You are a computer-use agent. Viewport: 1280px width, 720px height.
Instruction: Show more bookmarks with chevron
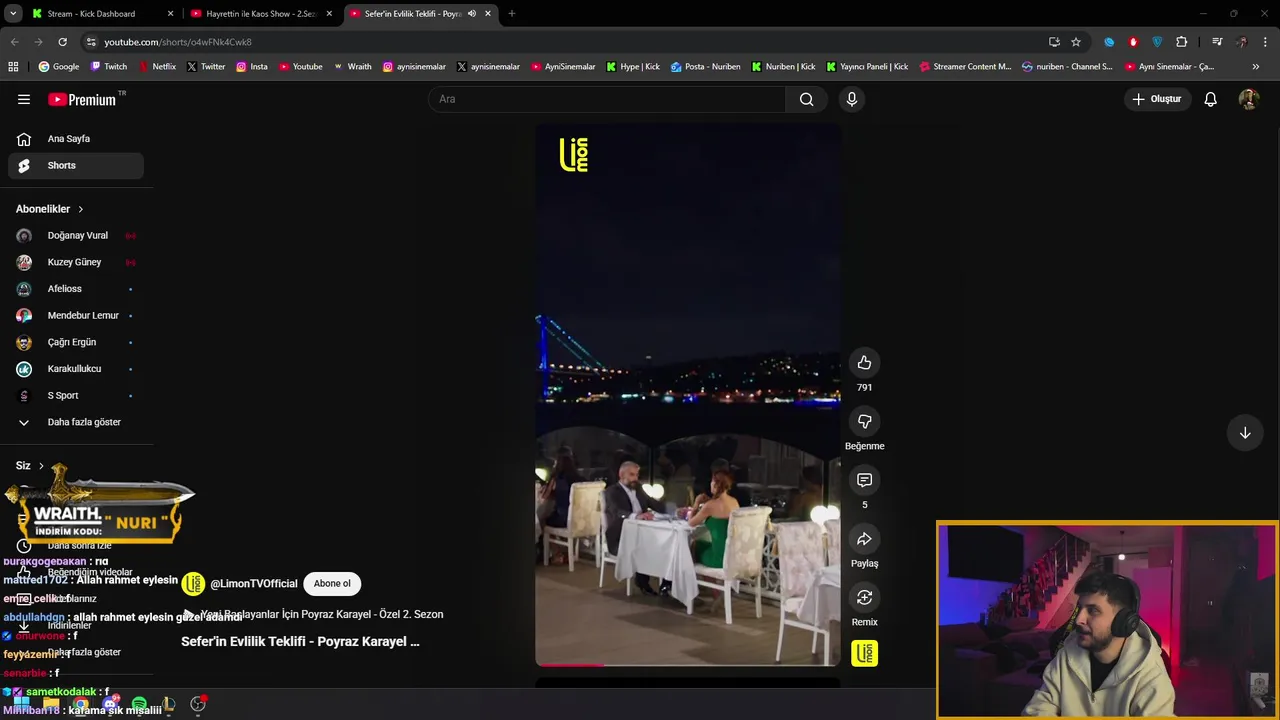1255,67
